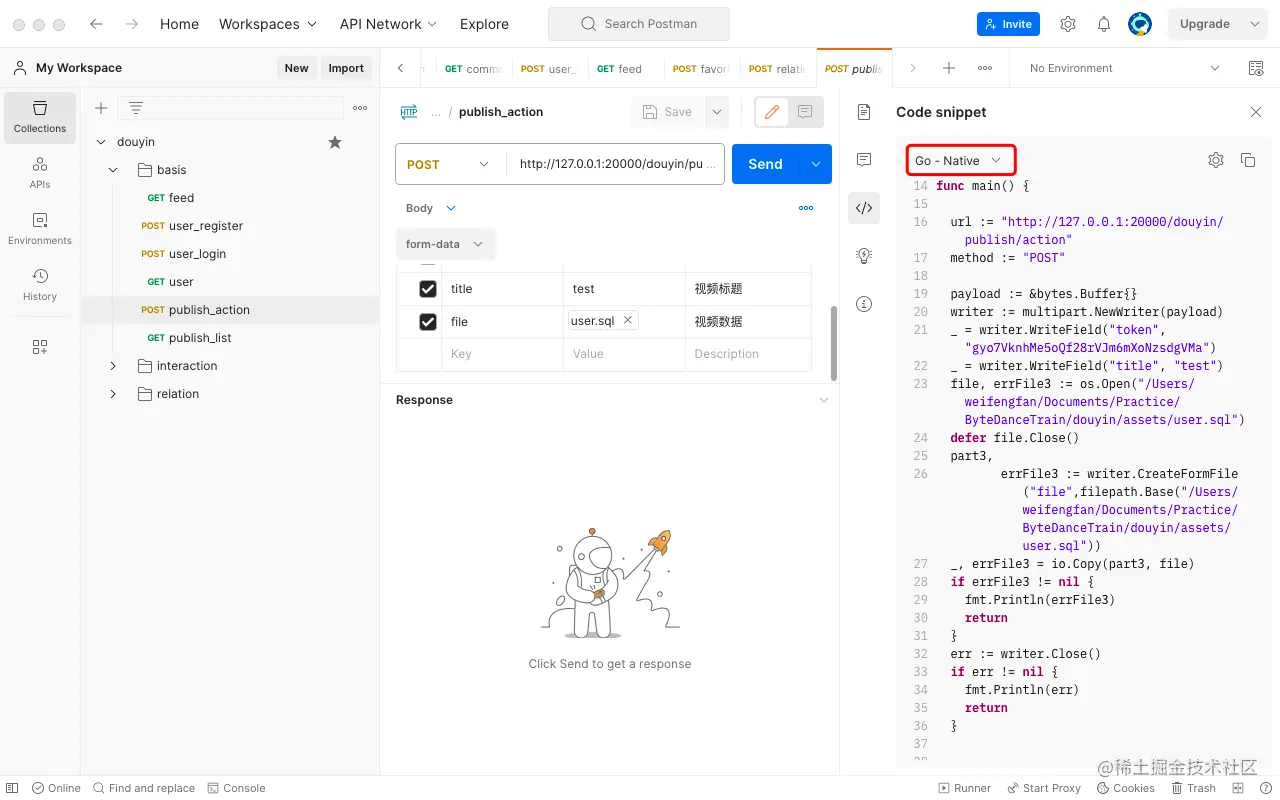Copy the code snippet to clipboard
The width and height of the screenshot is (1280, 800).
click(1248, 160)
